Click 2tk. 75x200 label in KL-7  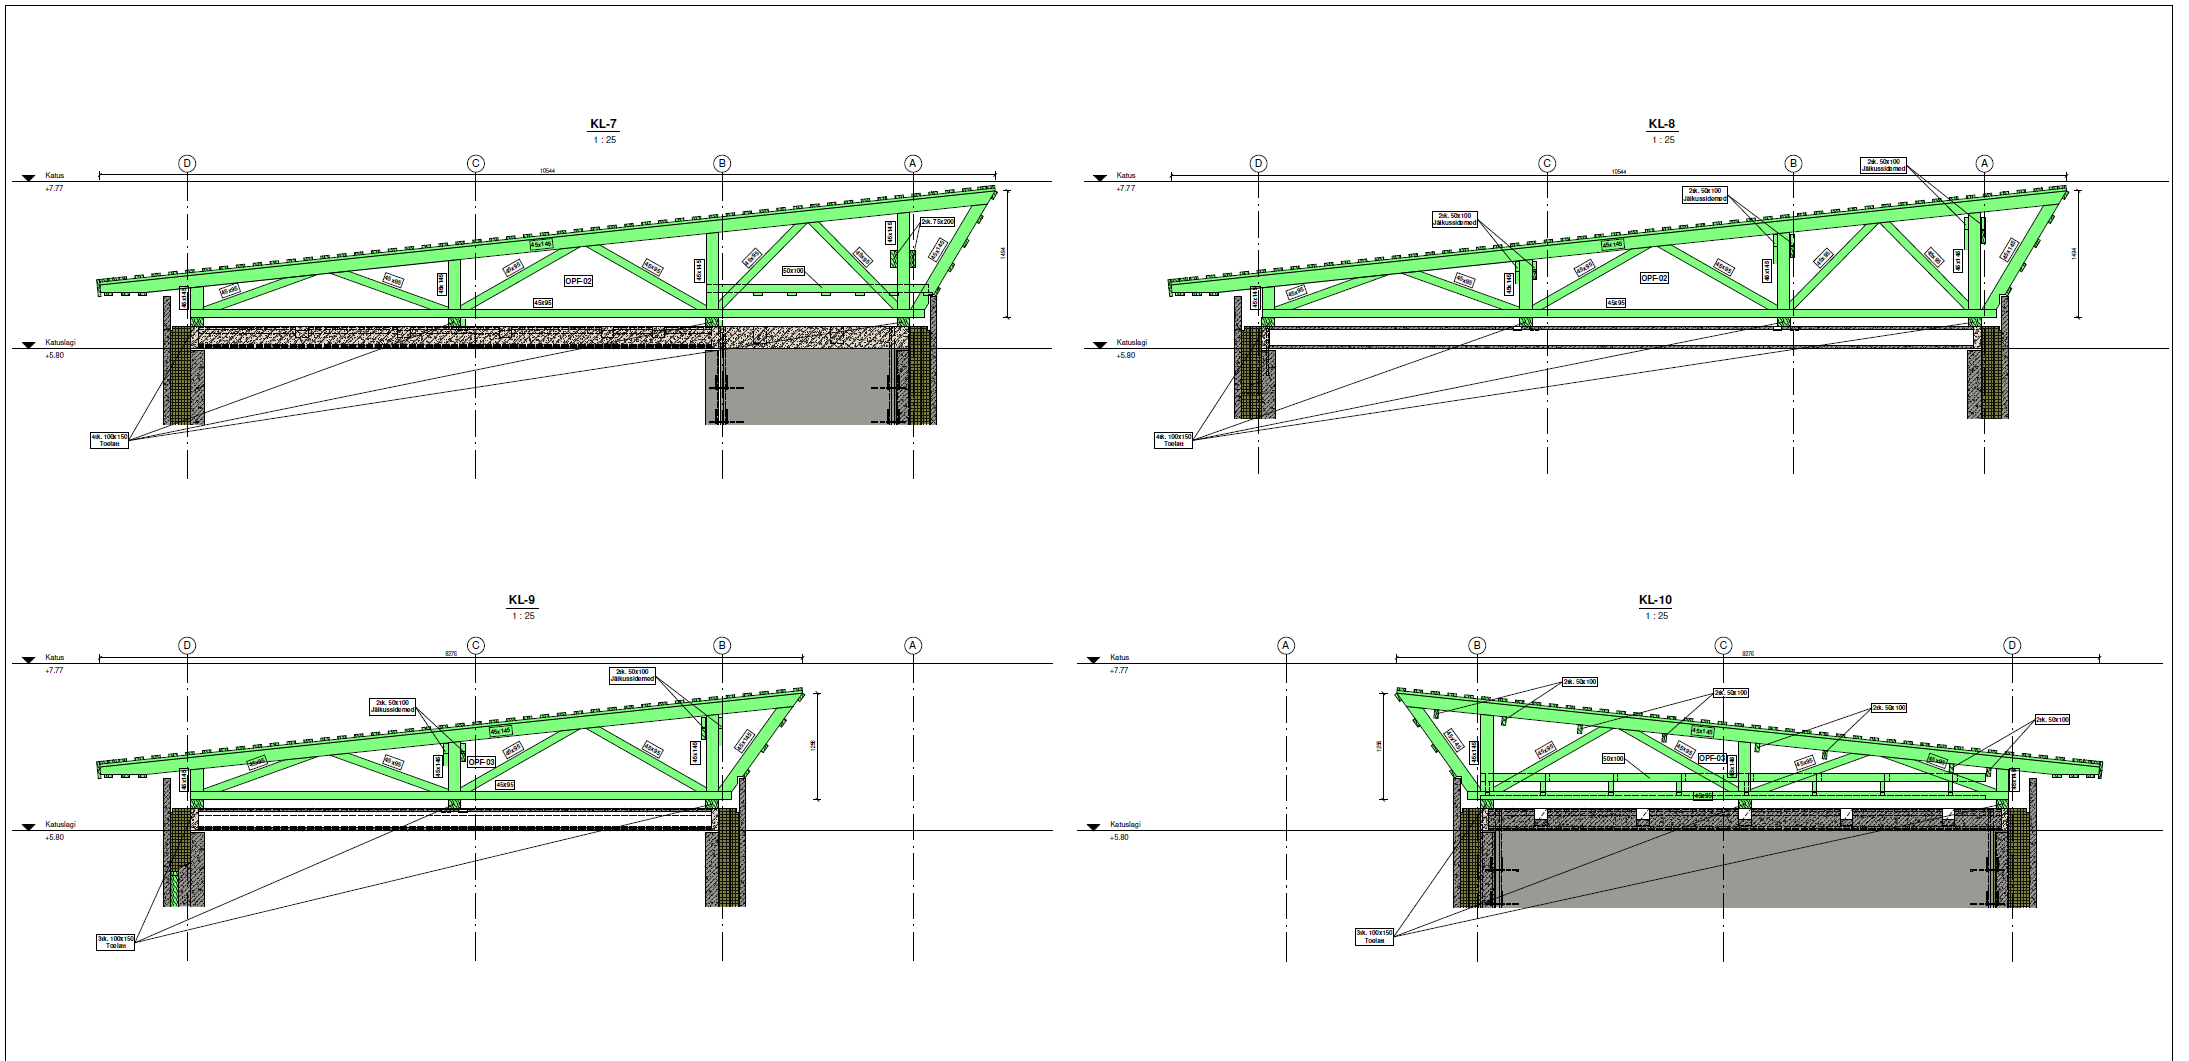(x=937, y=222)
